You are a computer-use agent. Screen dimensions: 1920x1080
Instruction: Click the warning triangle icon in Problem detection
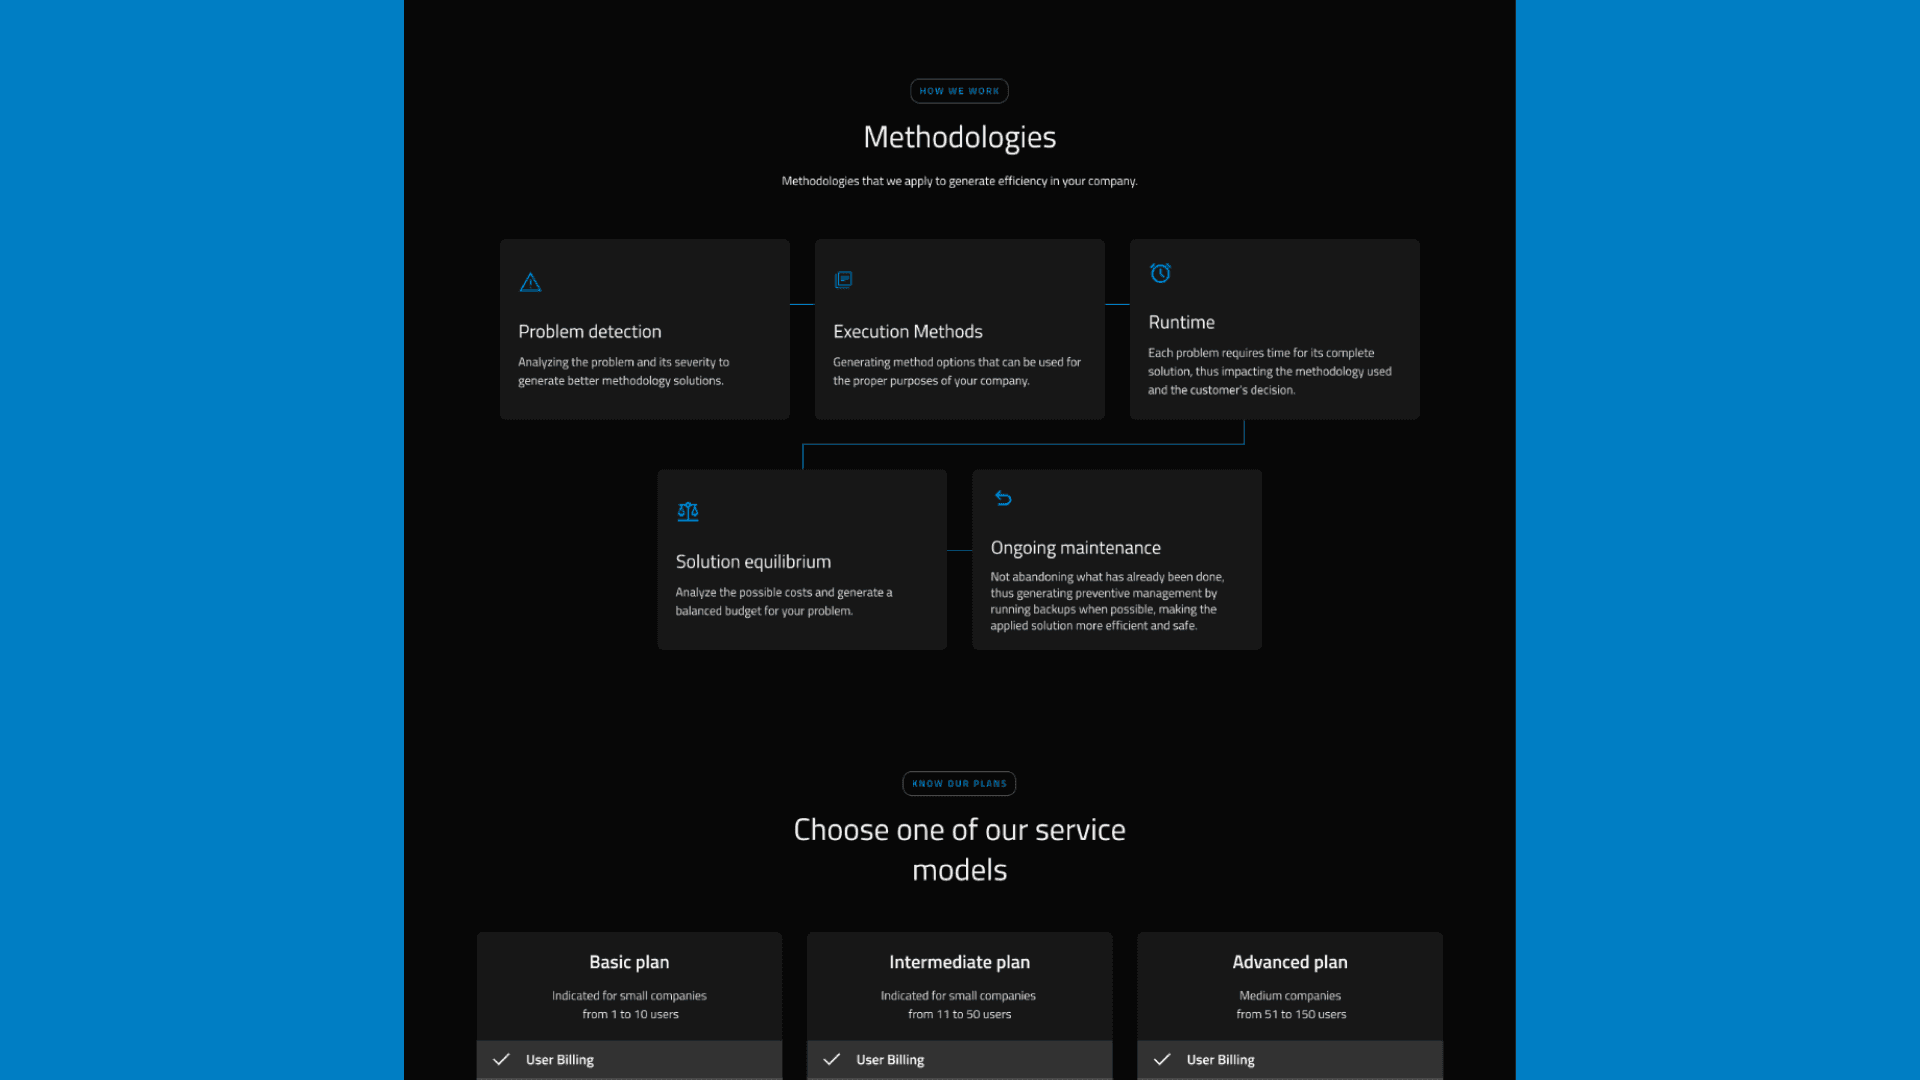tap(529, 282)
